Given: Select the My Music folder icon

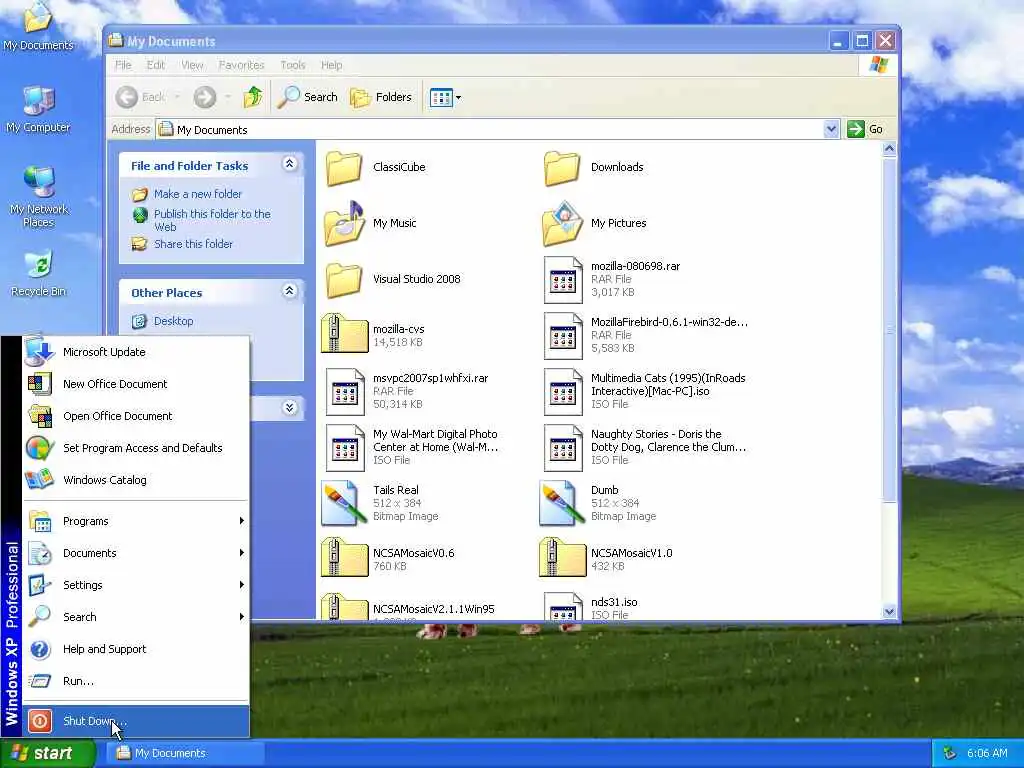Looking at the screenshot, I should point(344,223).
